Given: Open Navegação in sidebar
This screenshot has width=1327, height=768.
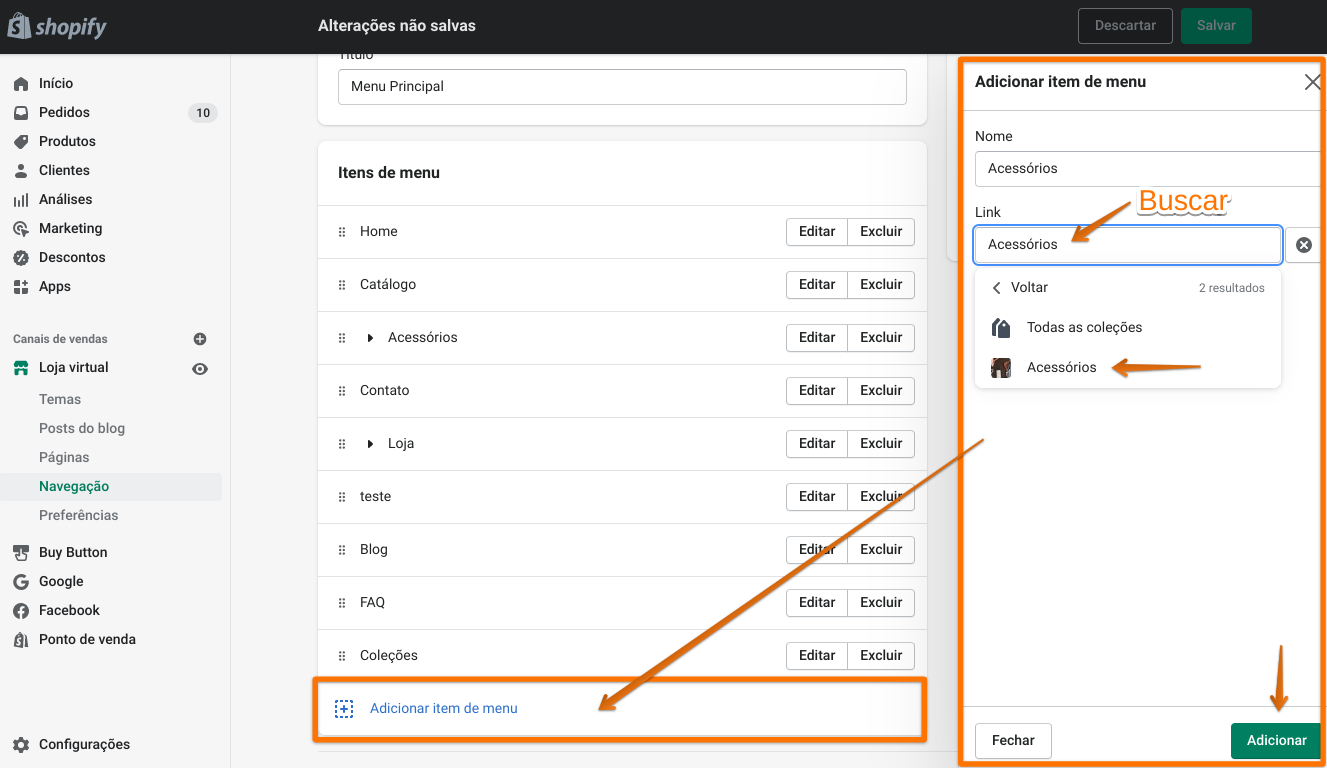Looking at the screenshot, I should pyautogui.click(x=74, y=487).
